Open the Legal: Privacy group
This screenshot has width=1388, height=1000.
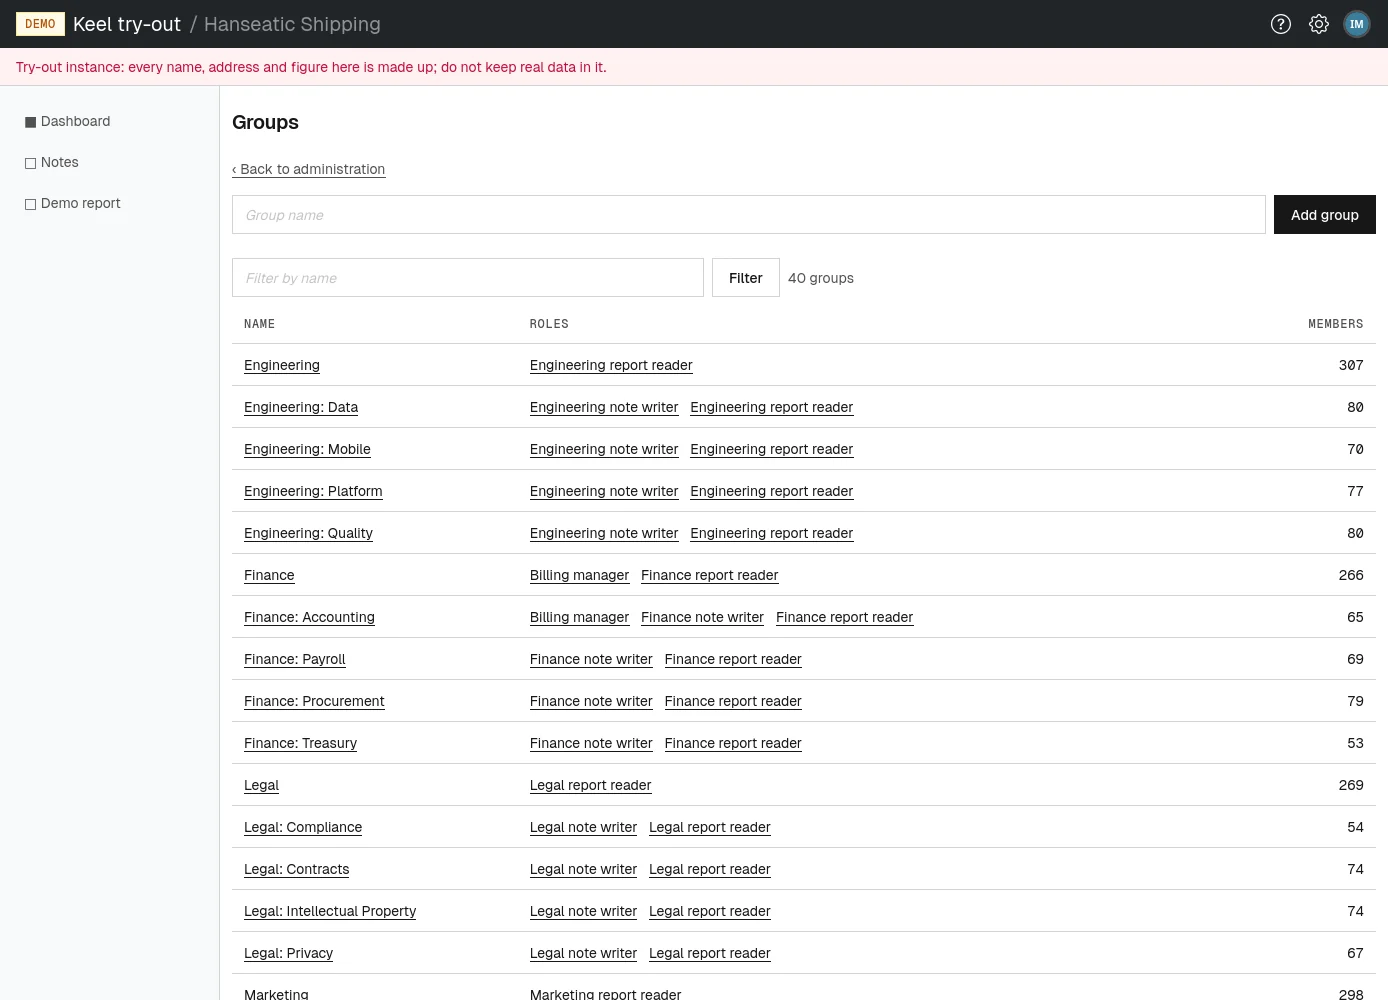coord(288,953)
